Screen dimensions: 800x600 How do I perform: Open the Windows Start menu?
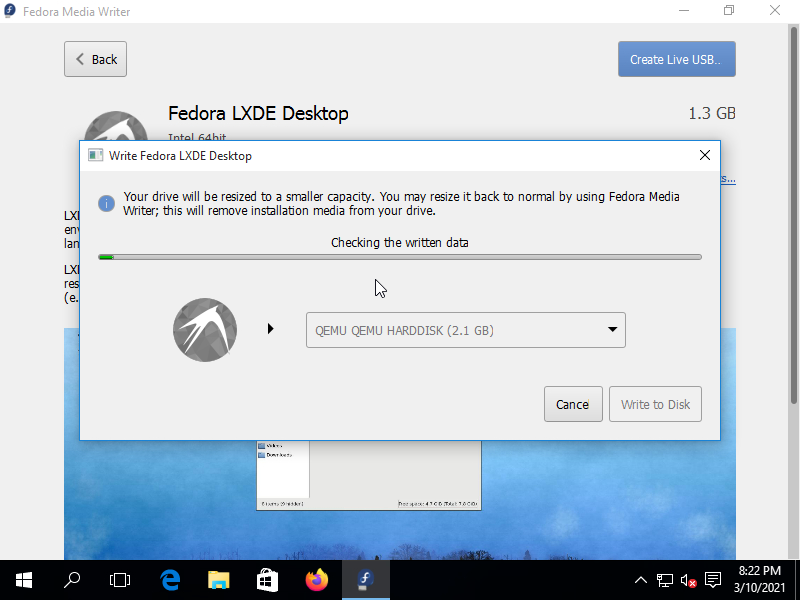click(24, 580)
